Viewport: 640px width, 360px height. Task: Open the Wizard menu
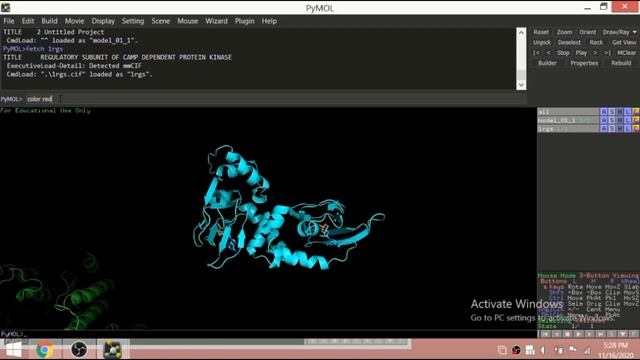[x=216, y=21]
